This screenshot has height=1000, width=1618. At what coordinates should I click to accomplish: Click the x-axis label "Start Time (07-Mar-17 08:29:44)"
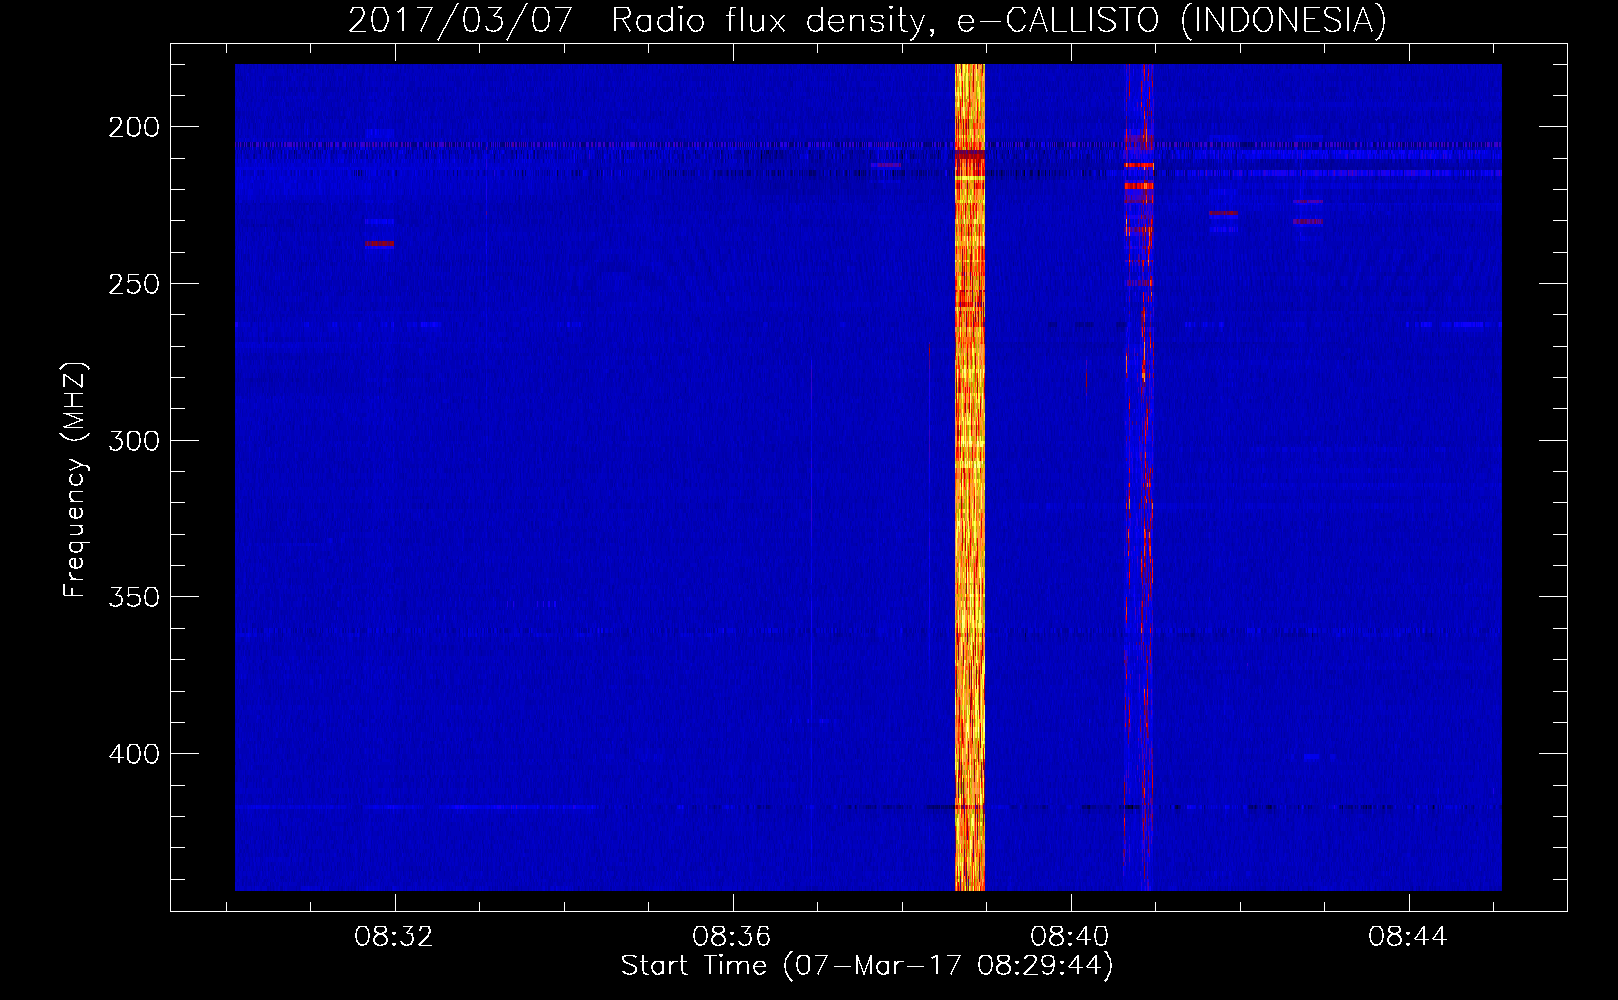(867, 966)
